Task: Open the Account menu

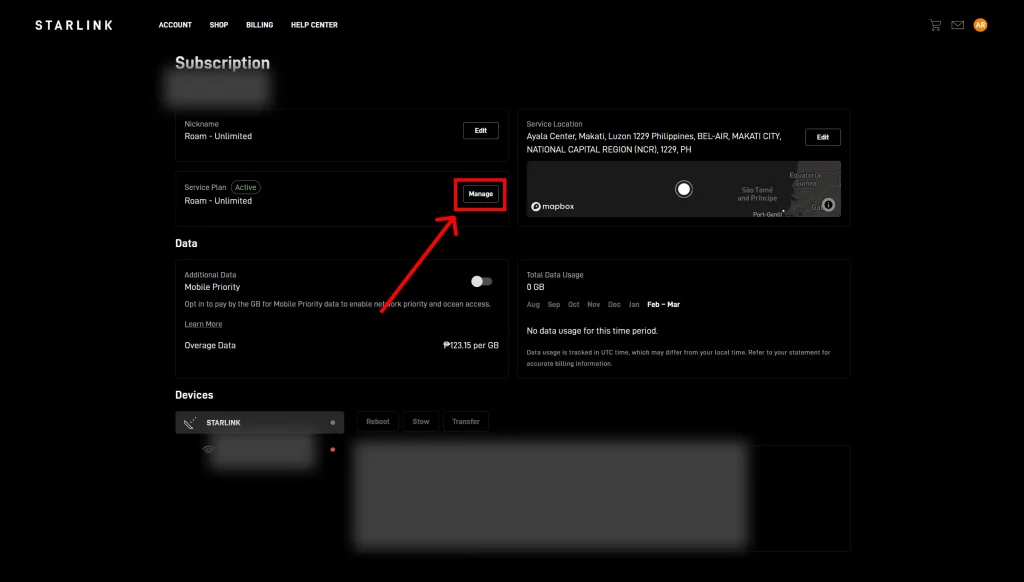Action: (175, 25)
